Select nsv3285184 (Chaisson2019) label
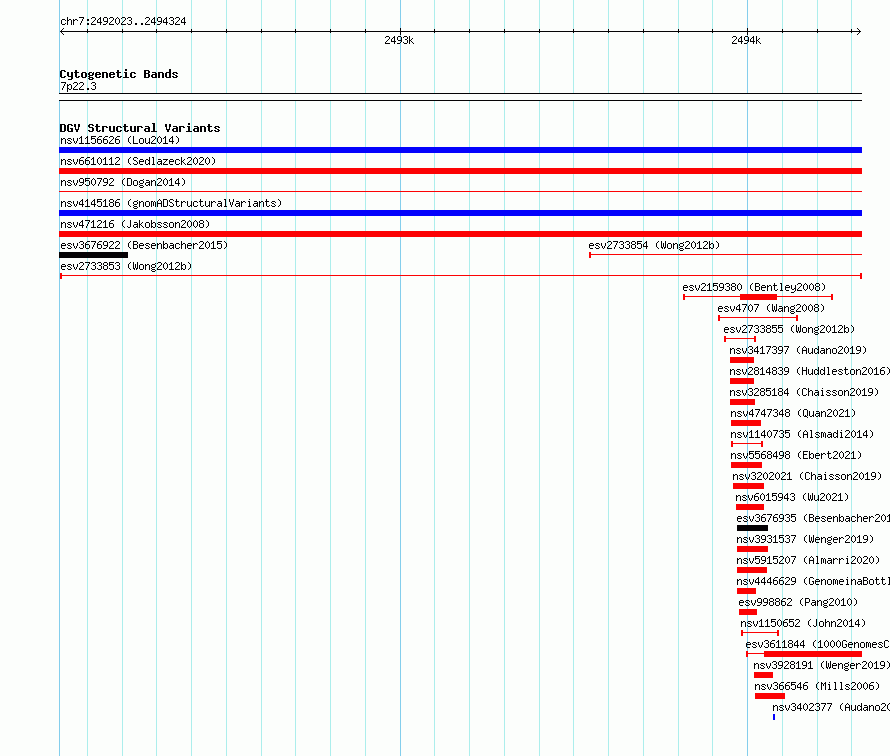Screen dimensions: 890x756 tap(804, 392)
